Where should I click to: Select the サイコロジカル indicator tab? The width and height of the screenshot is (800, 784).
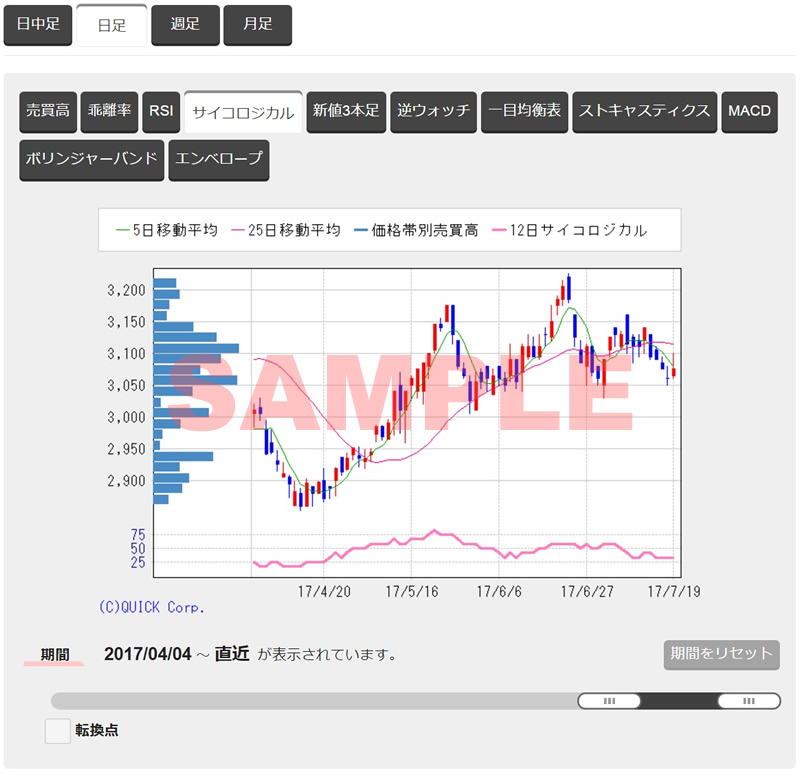[243, 112]
